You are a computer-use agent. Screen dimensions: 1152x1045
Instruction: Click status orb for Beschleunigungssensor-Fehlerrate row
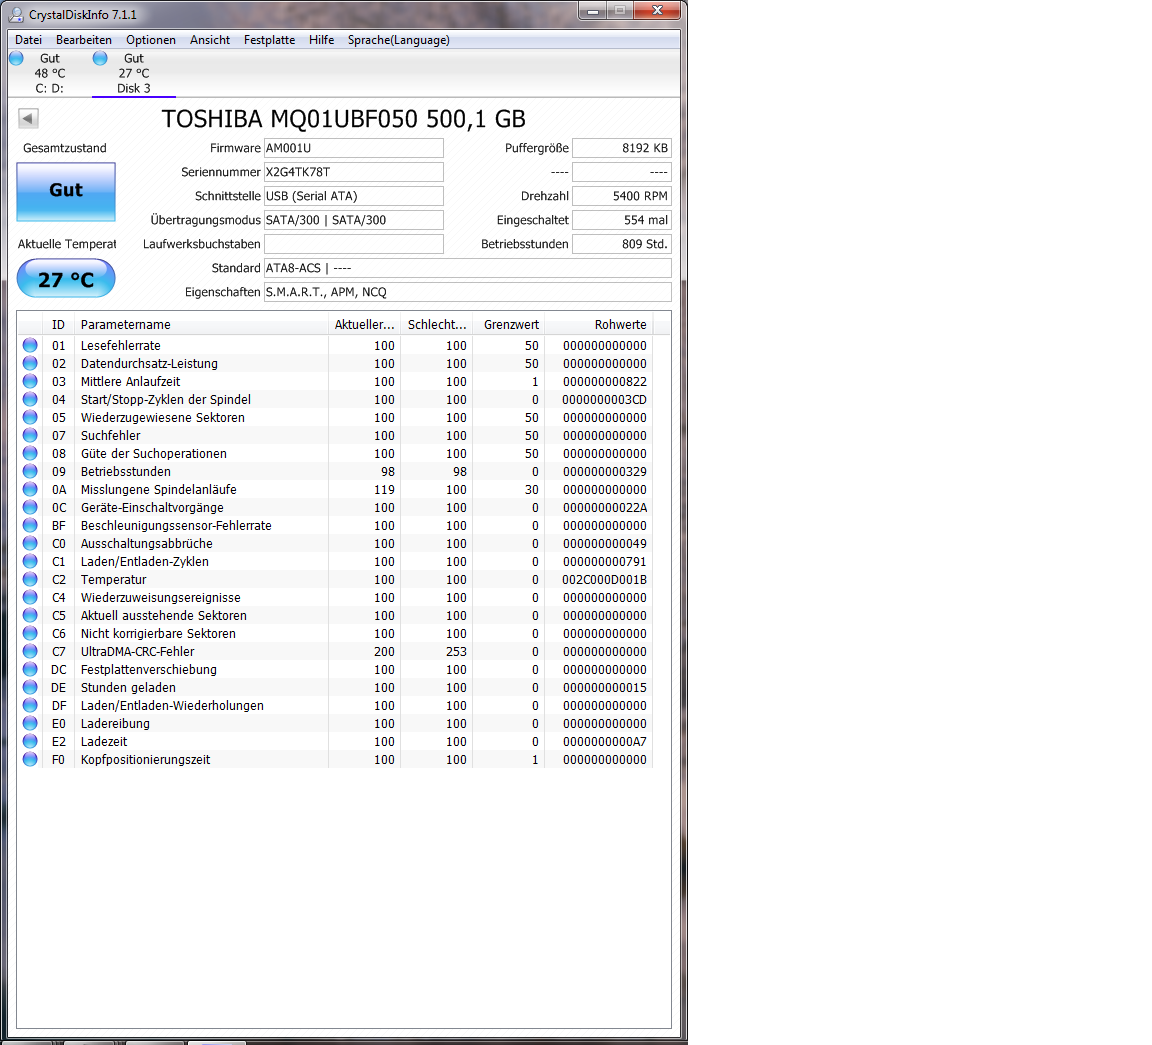30,525
